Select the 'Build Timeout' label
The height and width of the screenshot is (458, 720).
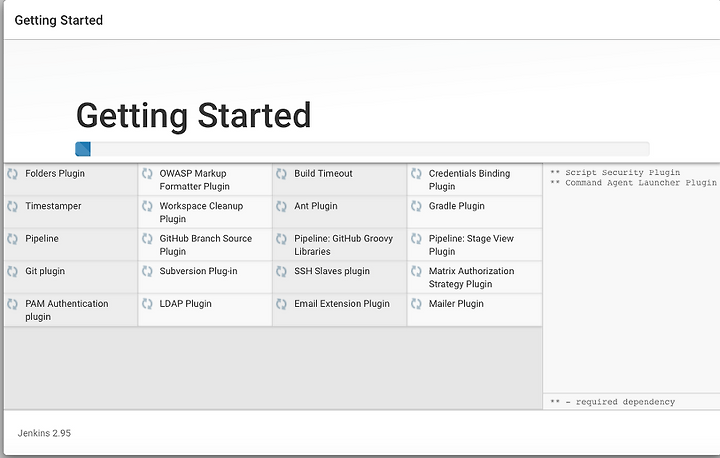(x=323, y=174)
